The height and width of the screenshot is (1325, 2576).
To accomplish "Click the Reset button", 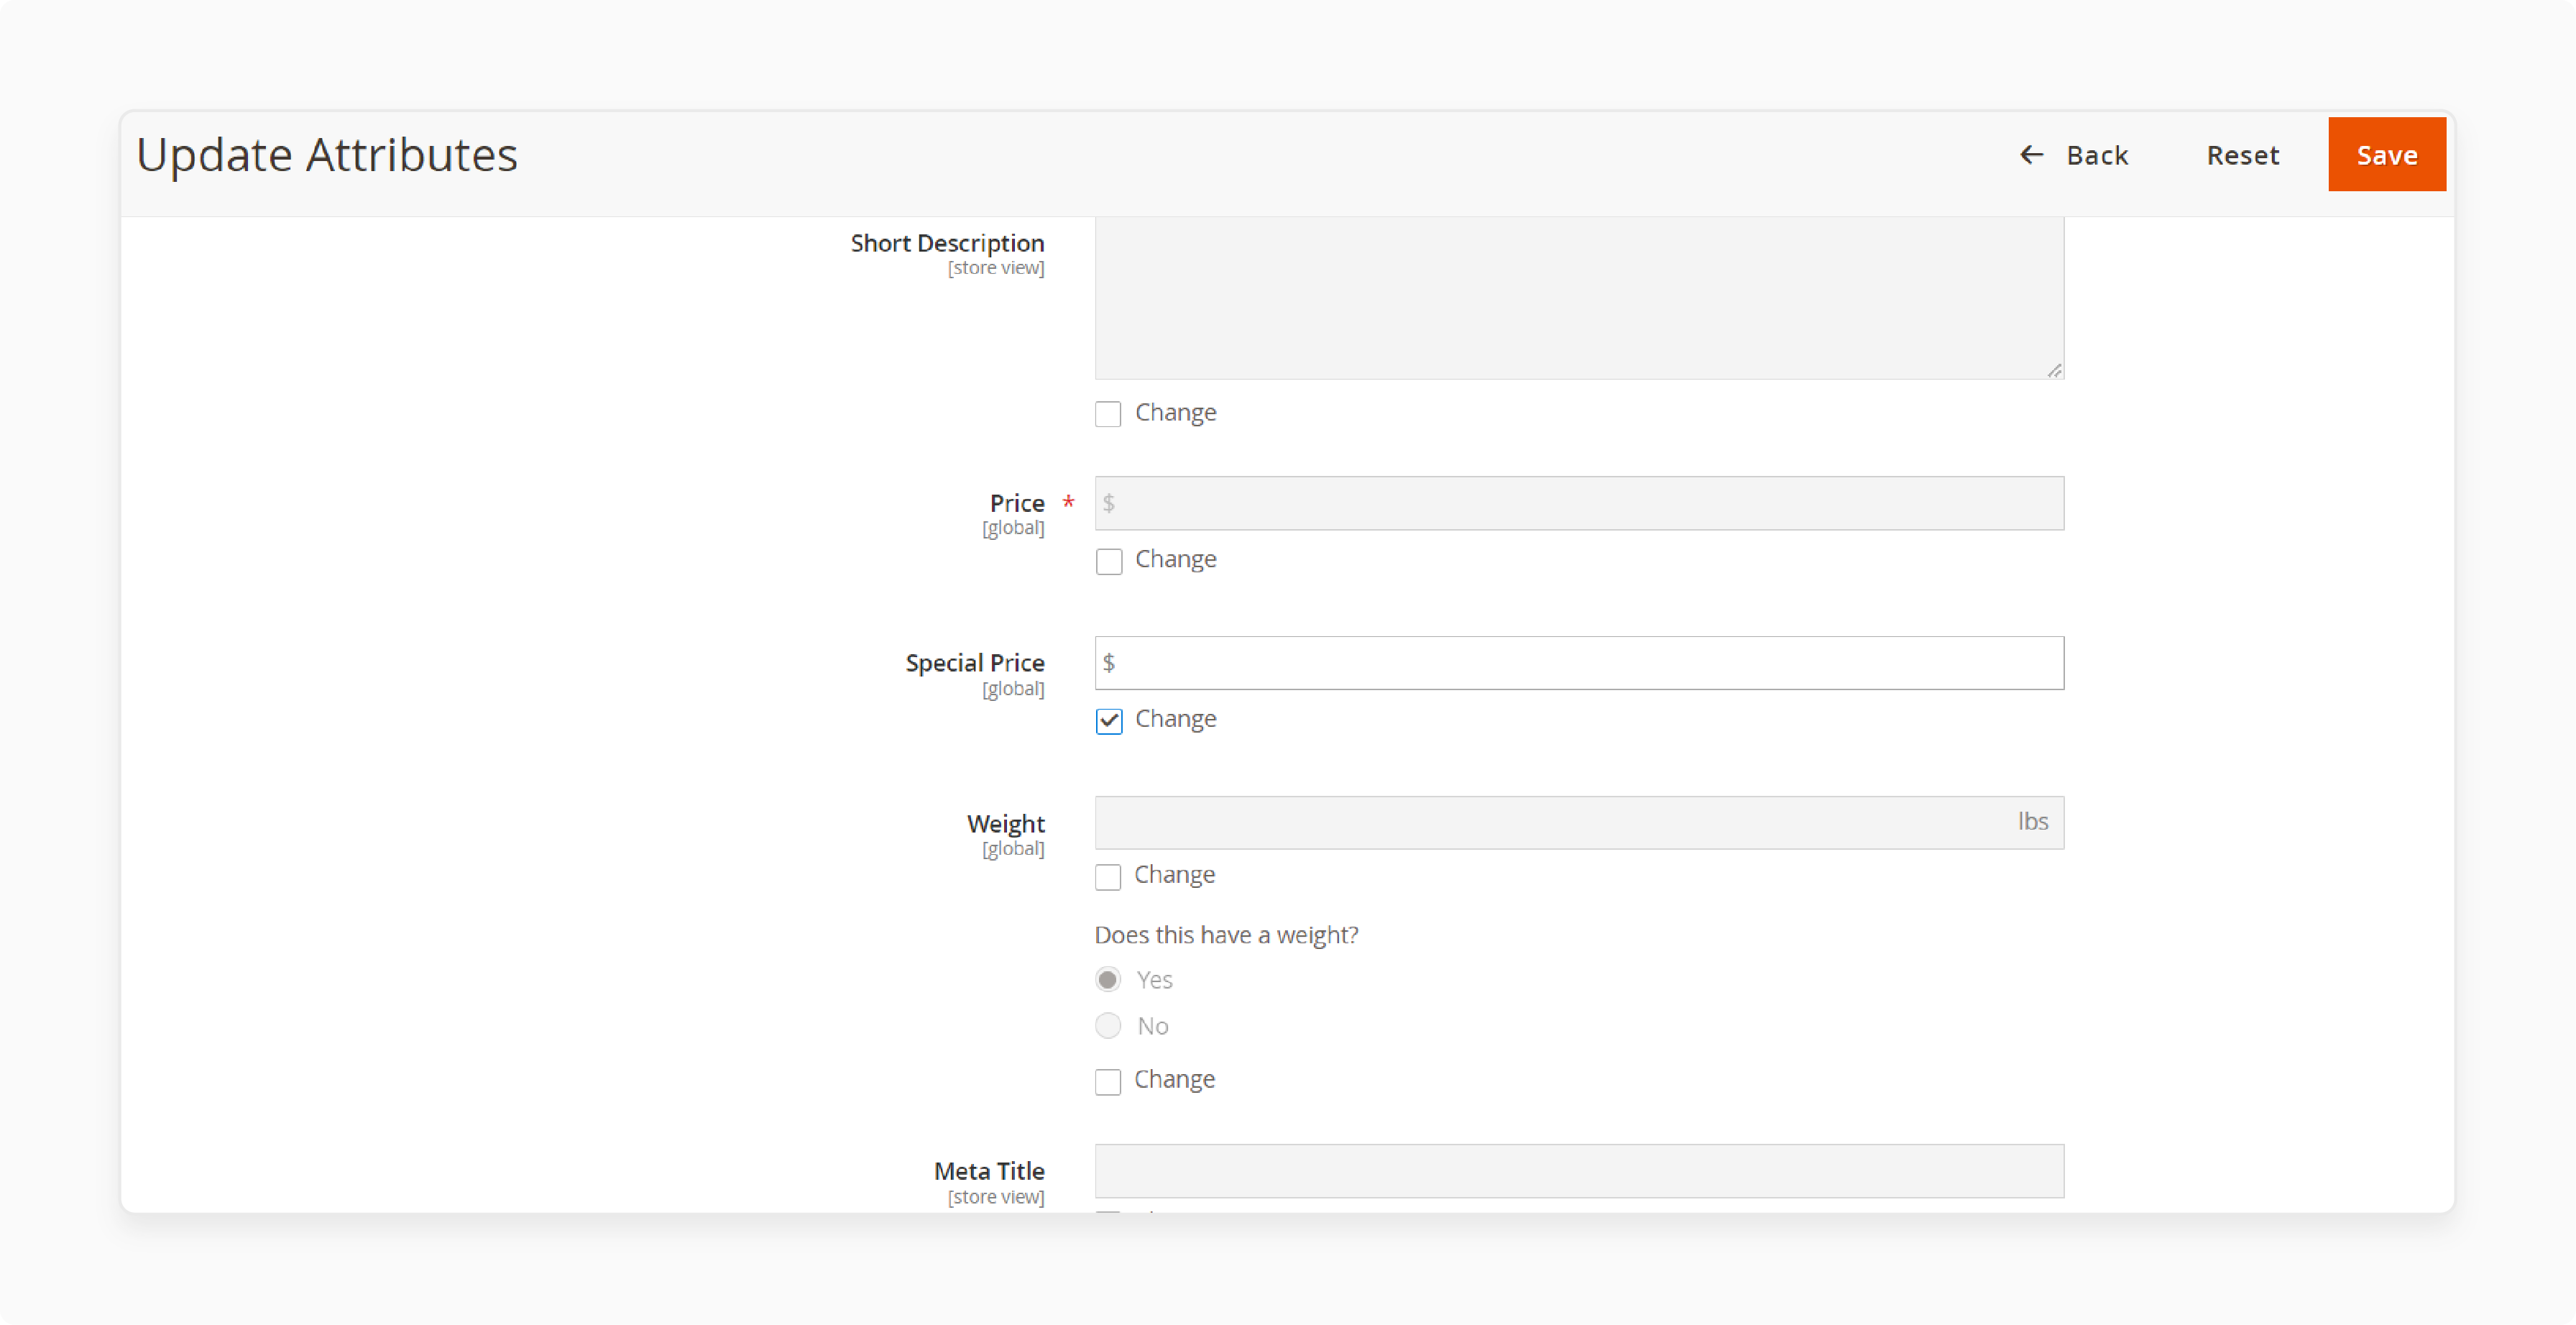I will point(2242,155).
